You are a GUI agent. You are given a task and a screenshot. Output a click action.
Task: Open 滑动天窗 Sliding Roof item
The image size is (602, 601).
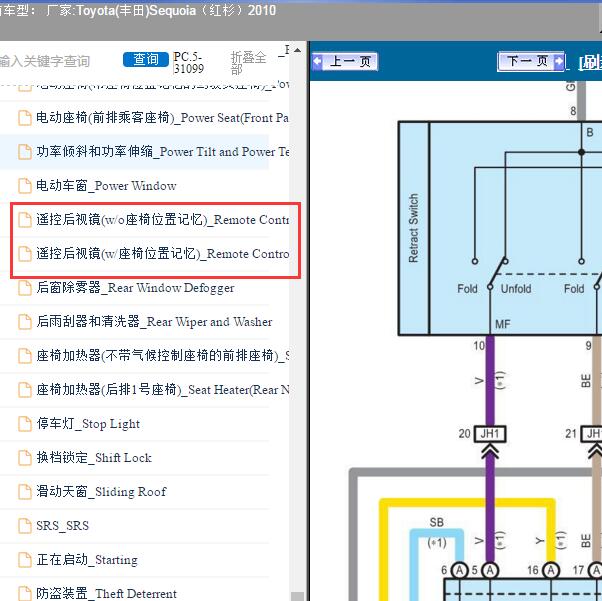click(x=101, y=492)
